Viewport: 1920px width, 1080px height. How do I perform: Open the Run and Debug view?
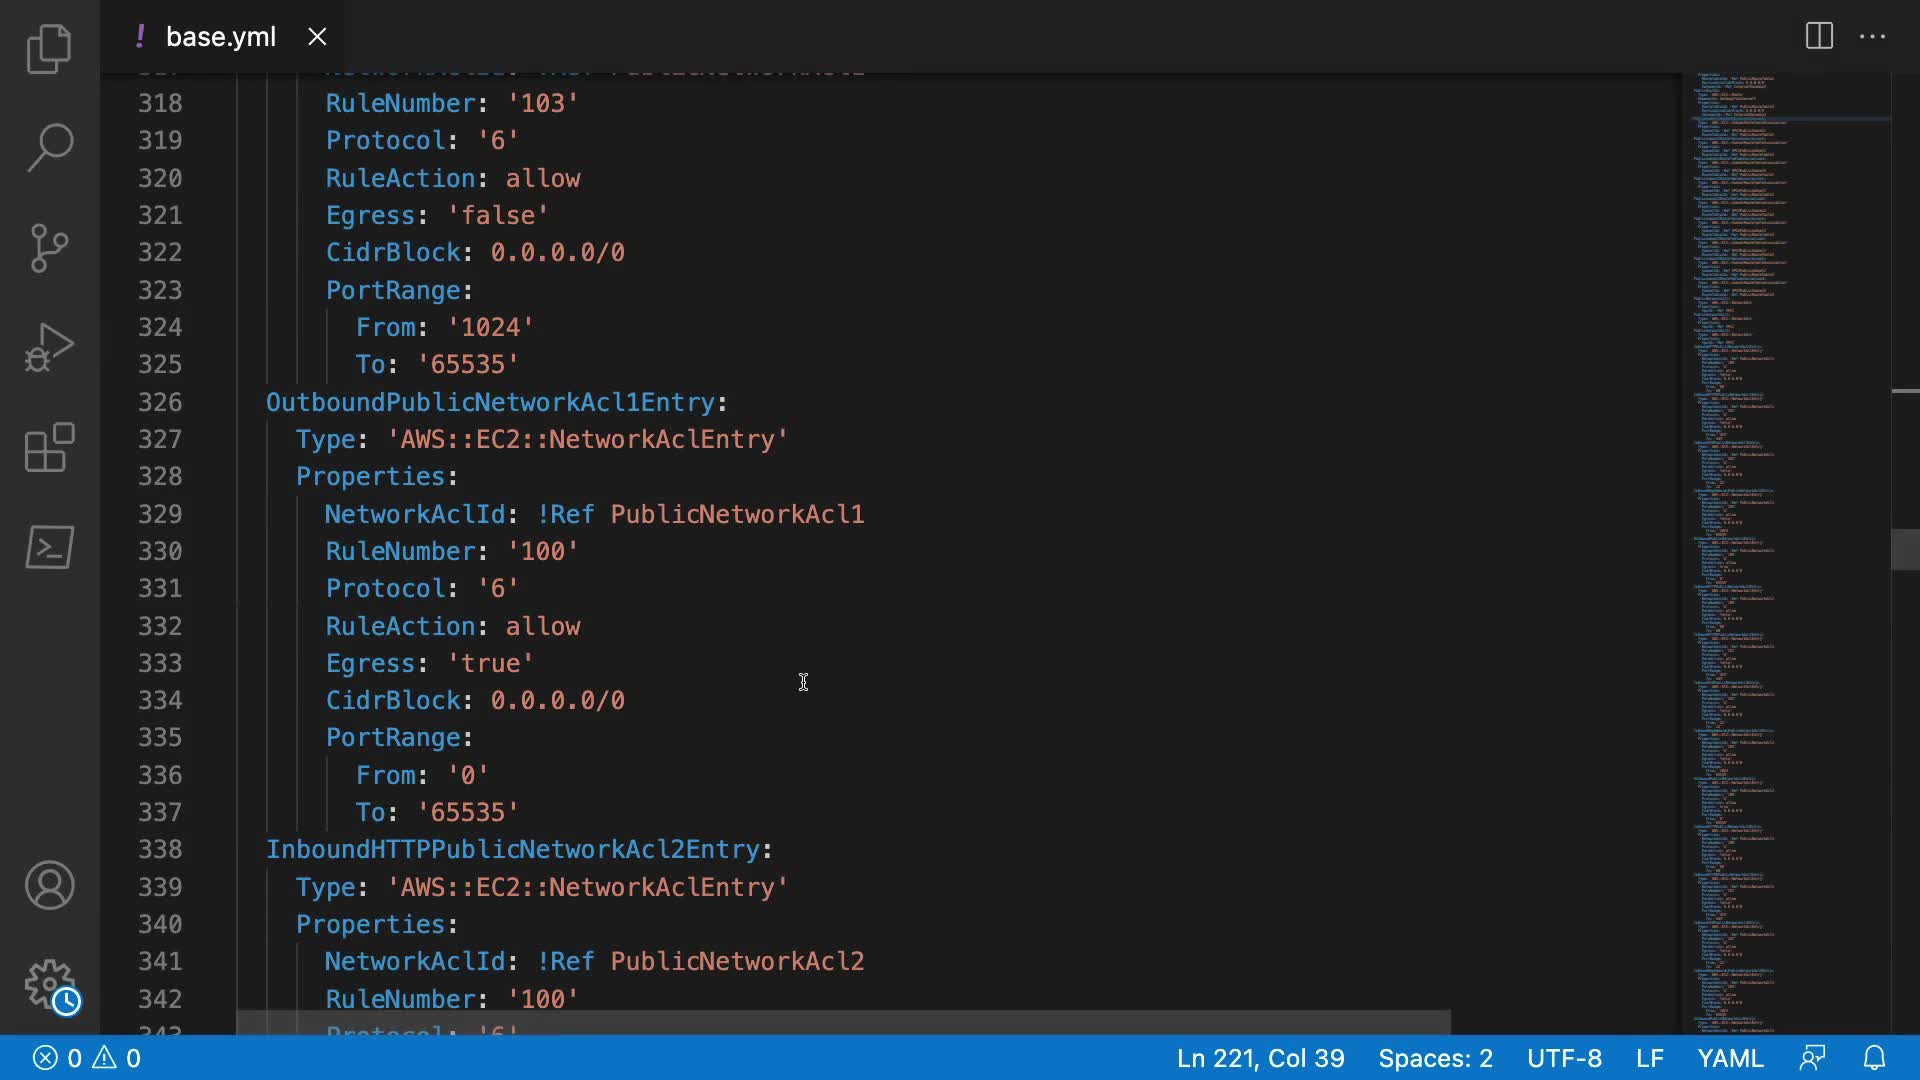[49, 347]
